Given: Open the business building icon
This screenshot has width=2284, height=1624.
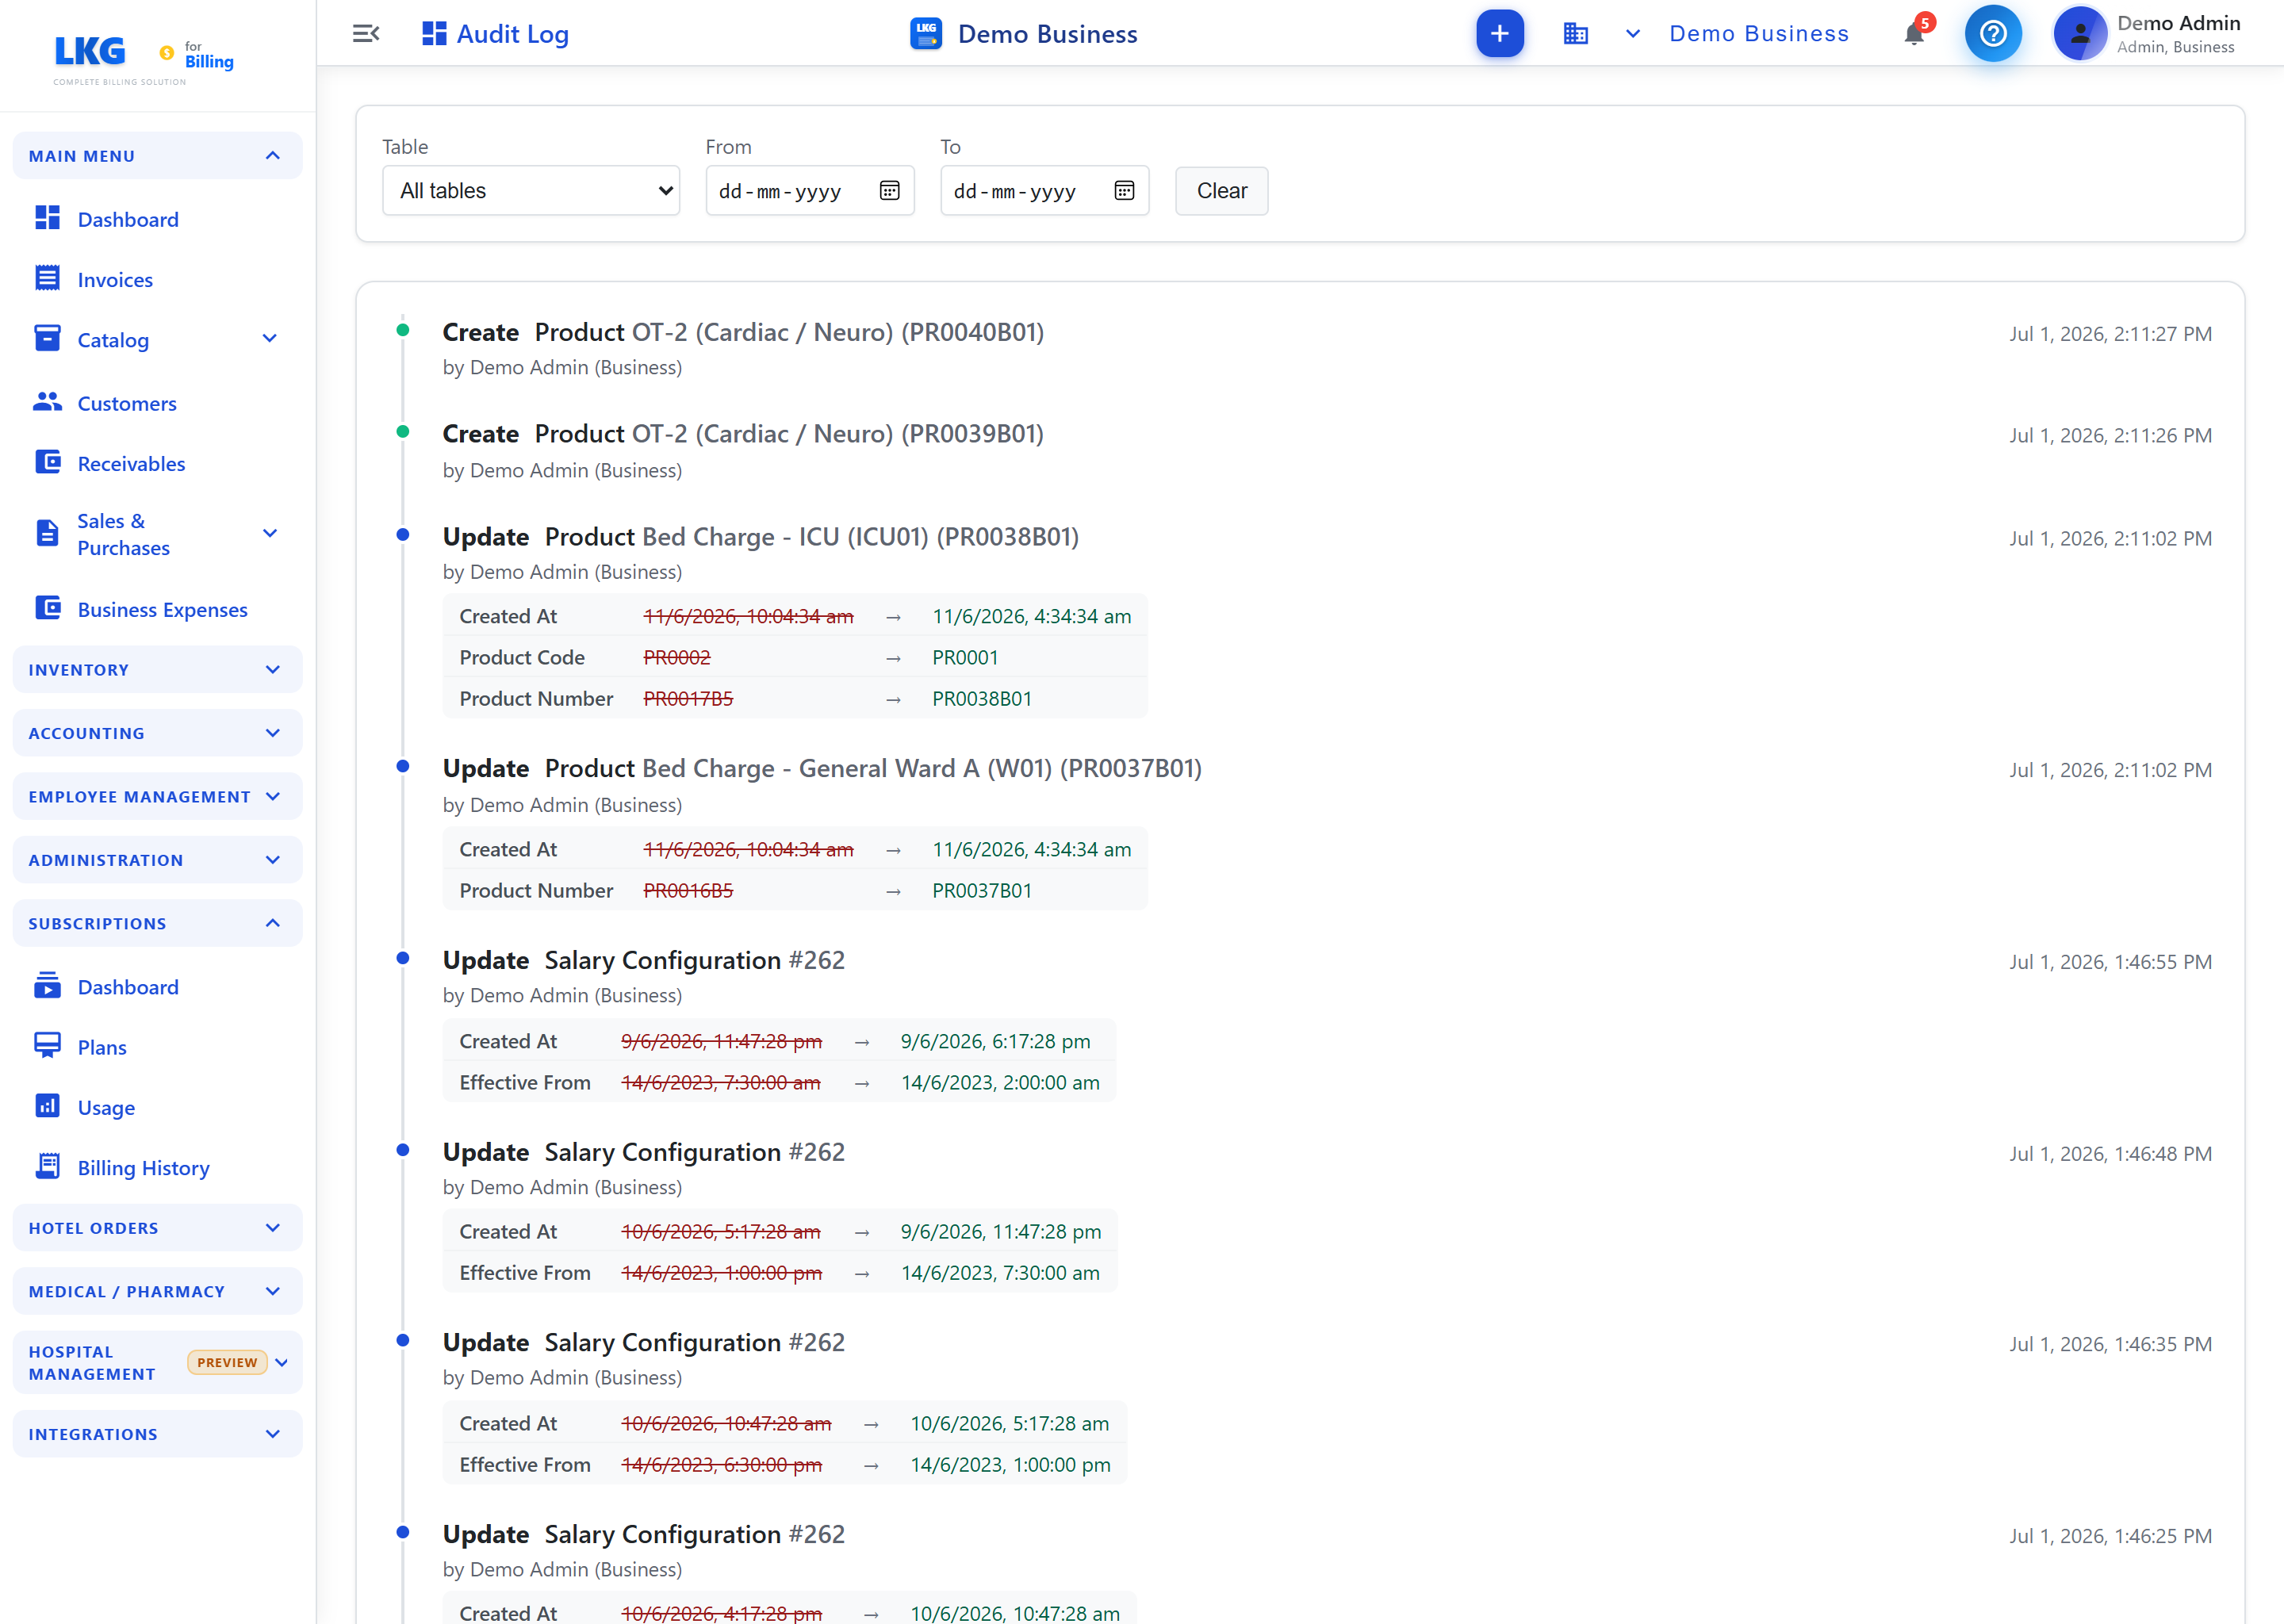Looking at the screenshot, I should pyautogui.click(x=1575, y=34).
